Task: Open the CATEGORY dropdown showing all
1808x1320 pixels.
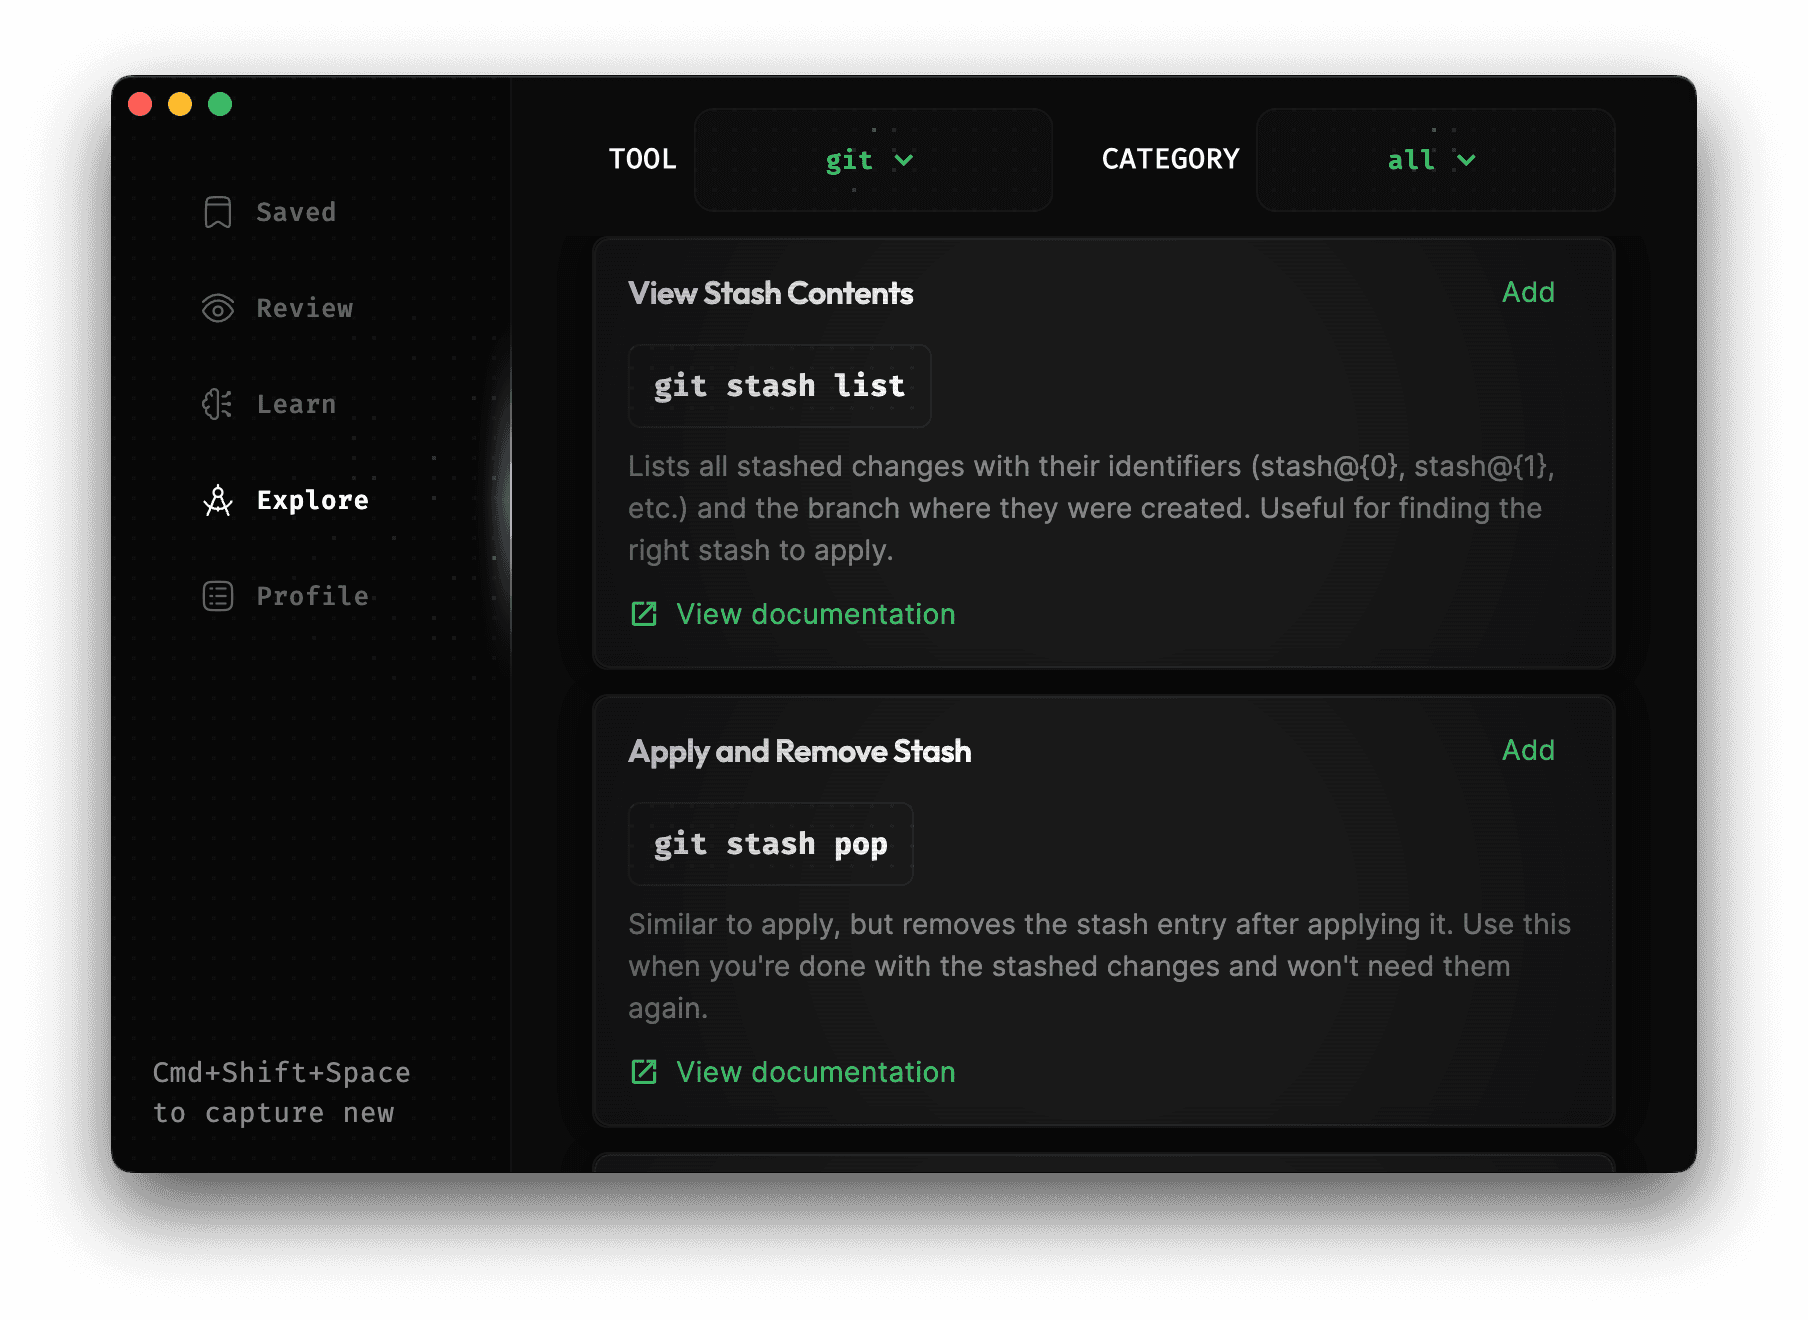Action: 1434,160
